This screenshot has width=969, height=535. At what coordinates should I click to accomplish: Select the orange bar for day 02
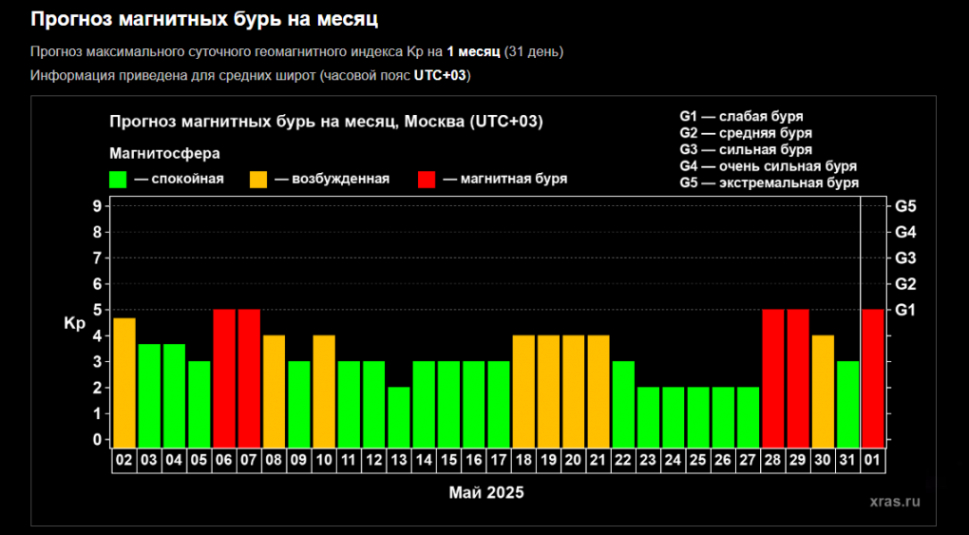(124, 382)
